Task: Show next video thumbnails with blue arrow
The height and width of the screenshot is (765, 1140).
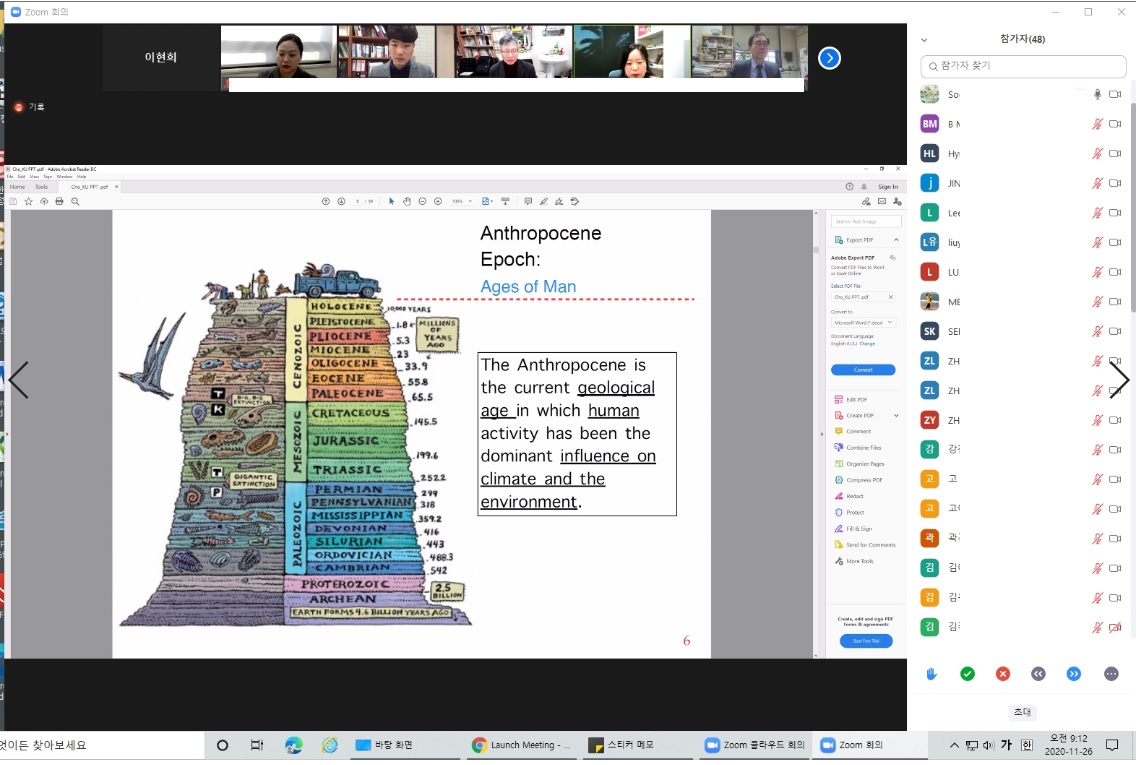Action: [829, 58]
